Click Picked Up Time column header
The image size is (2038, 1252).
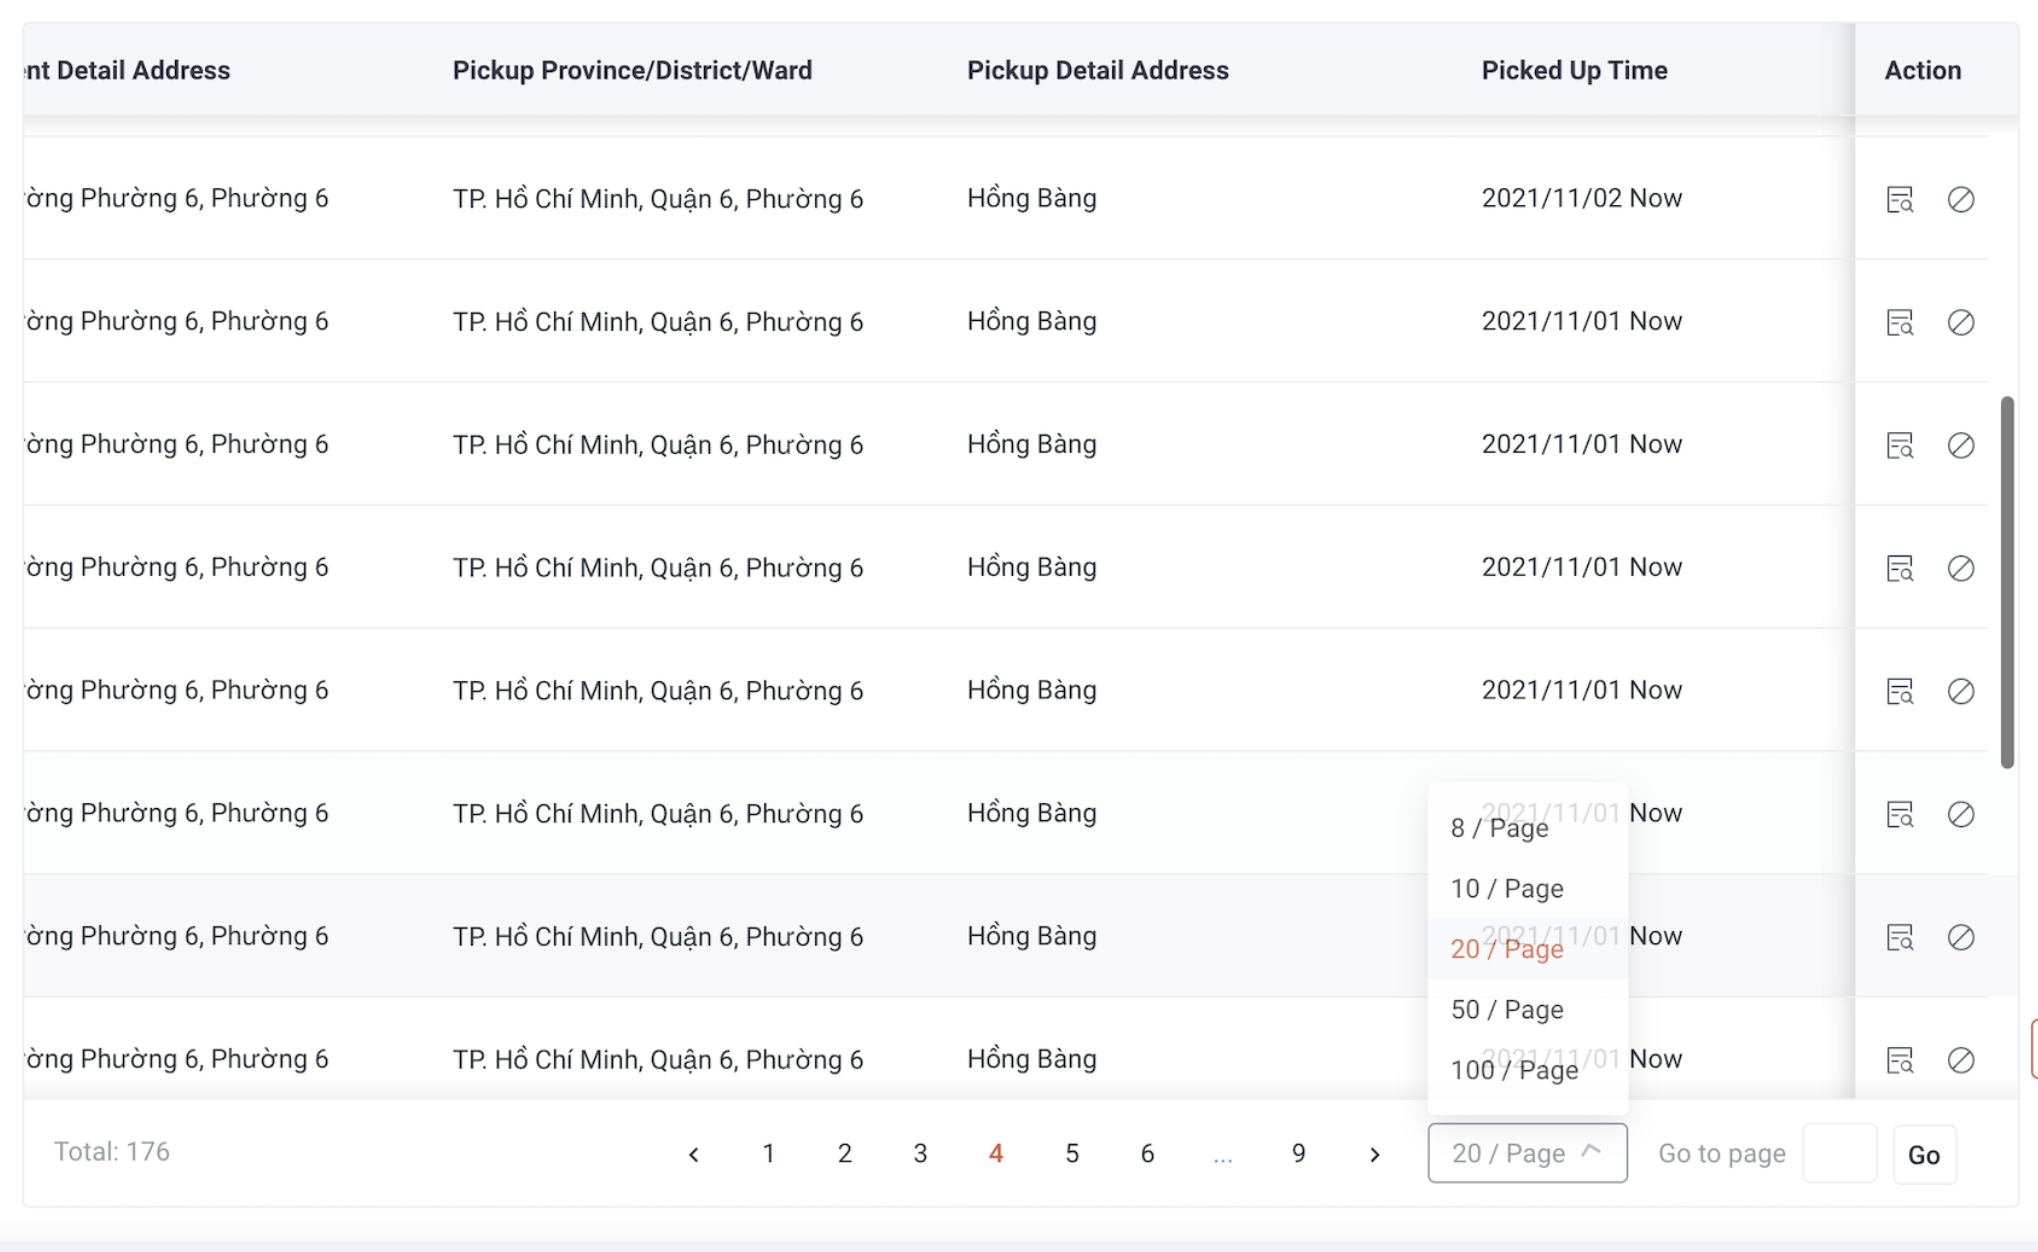(x=1574, y=70)
